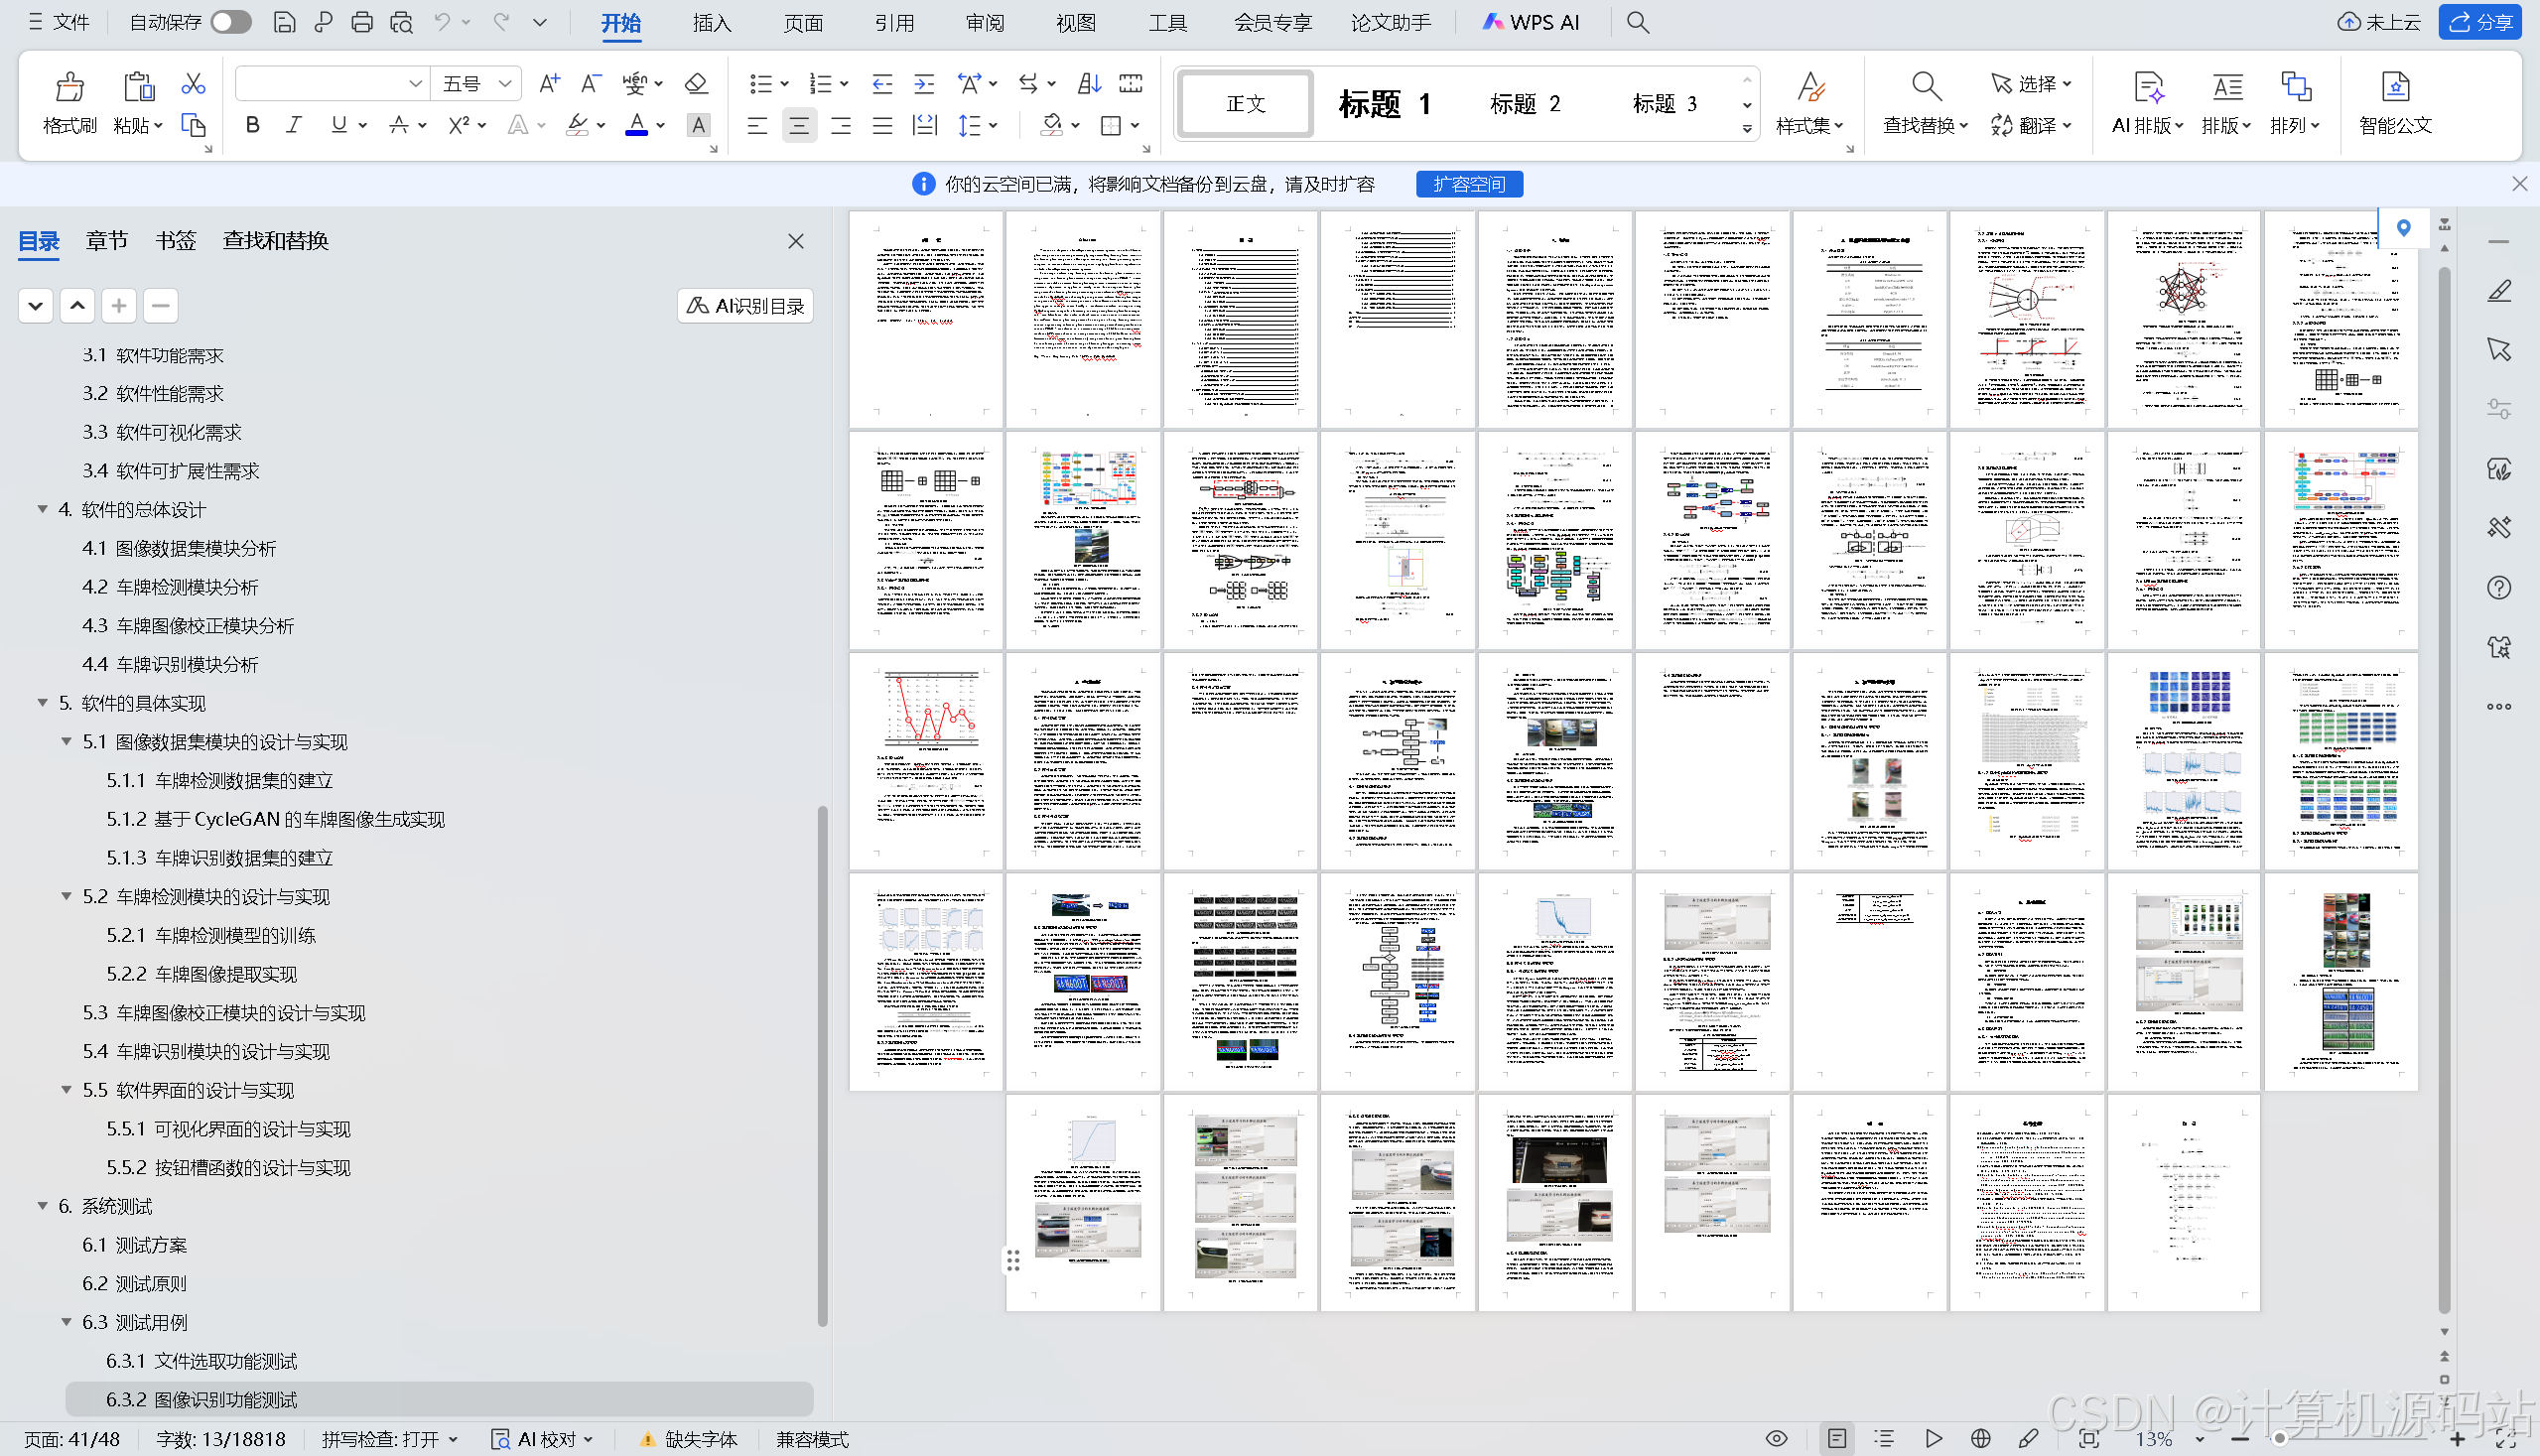This screenshot has height=1456, width=2540.
Task: Collapse the '6.3 测试用例' tree node
Action: click(67, 1322)
